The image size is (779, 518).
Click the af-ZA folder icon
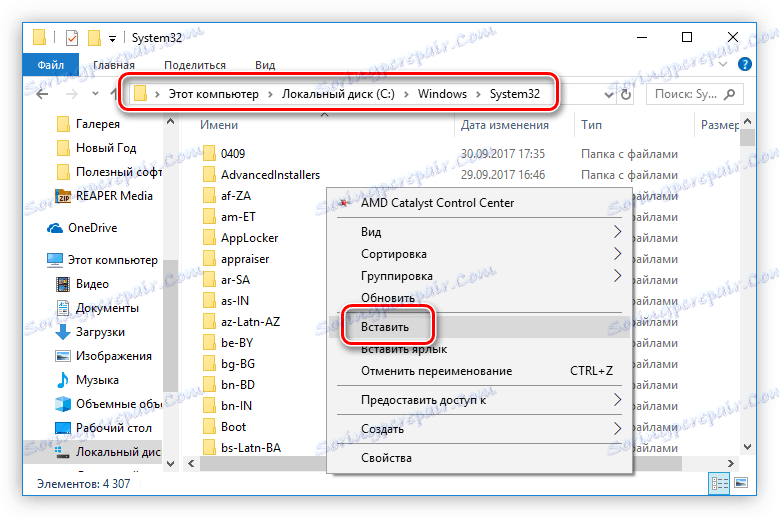(x=209, y=196)
